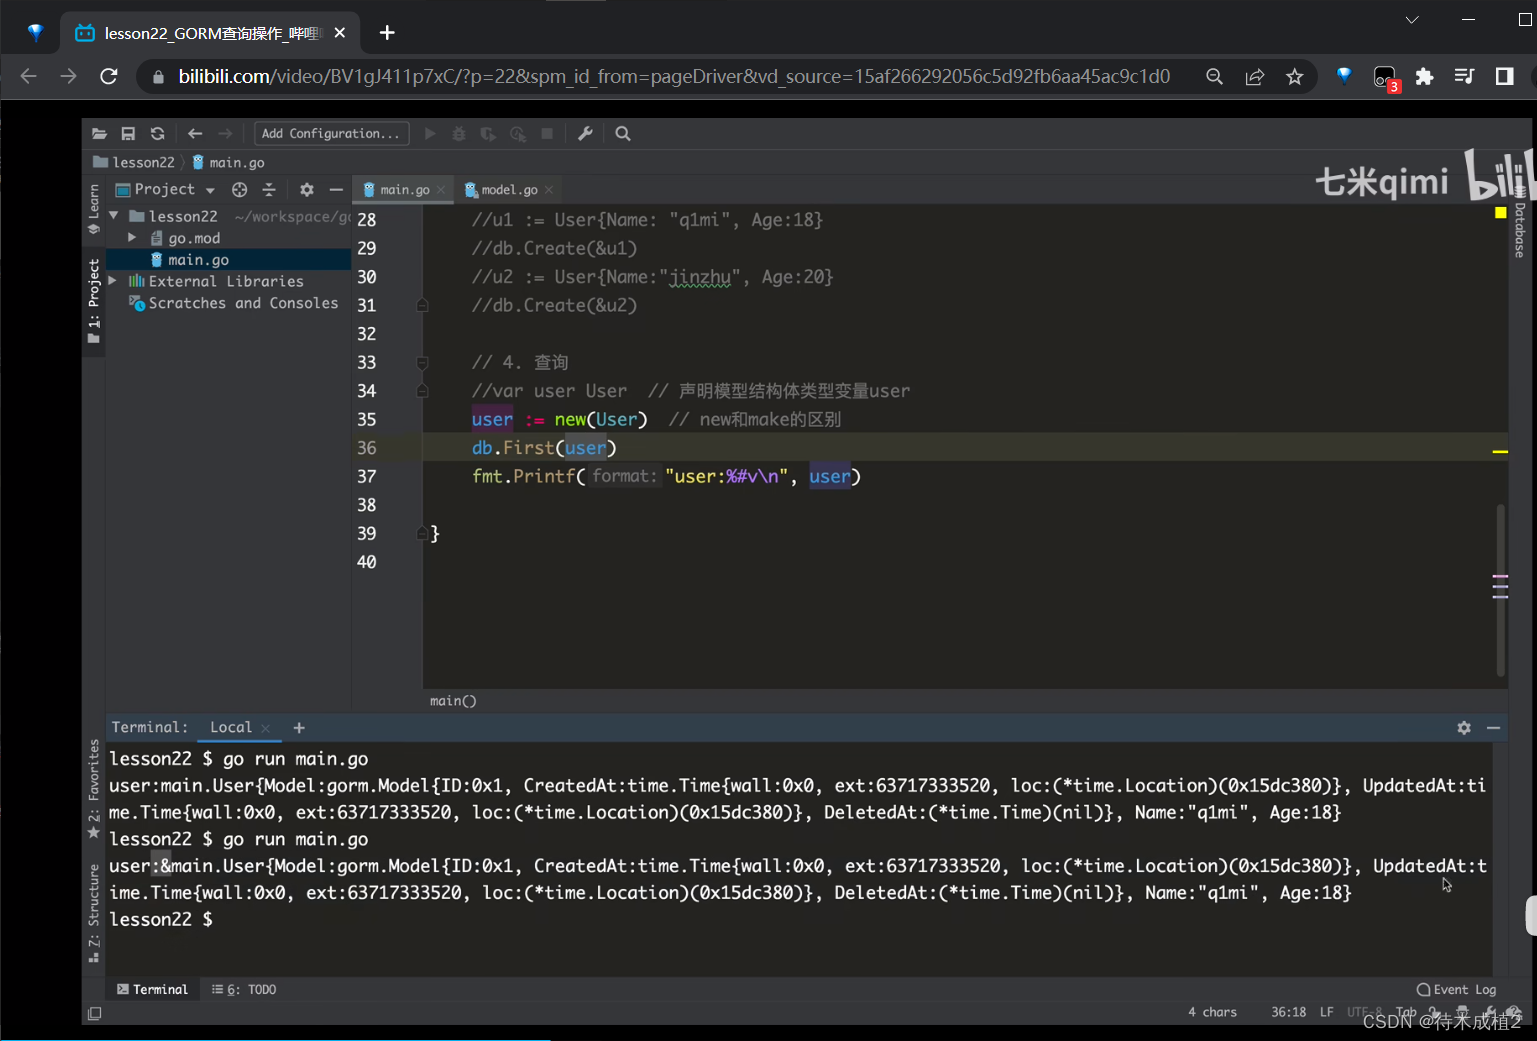1537x1041 pixels.
Task: Bookmark this page with the star icon
Action: [1295, 77]
